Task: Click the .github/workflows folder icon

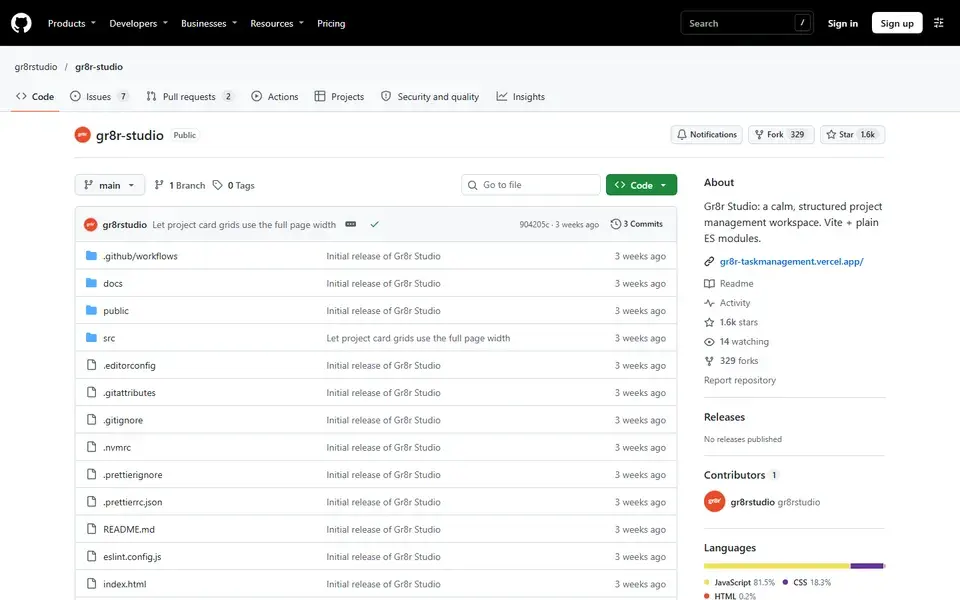Action: pyautogui.click(x=91, y=255)
